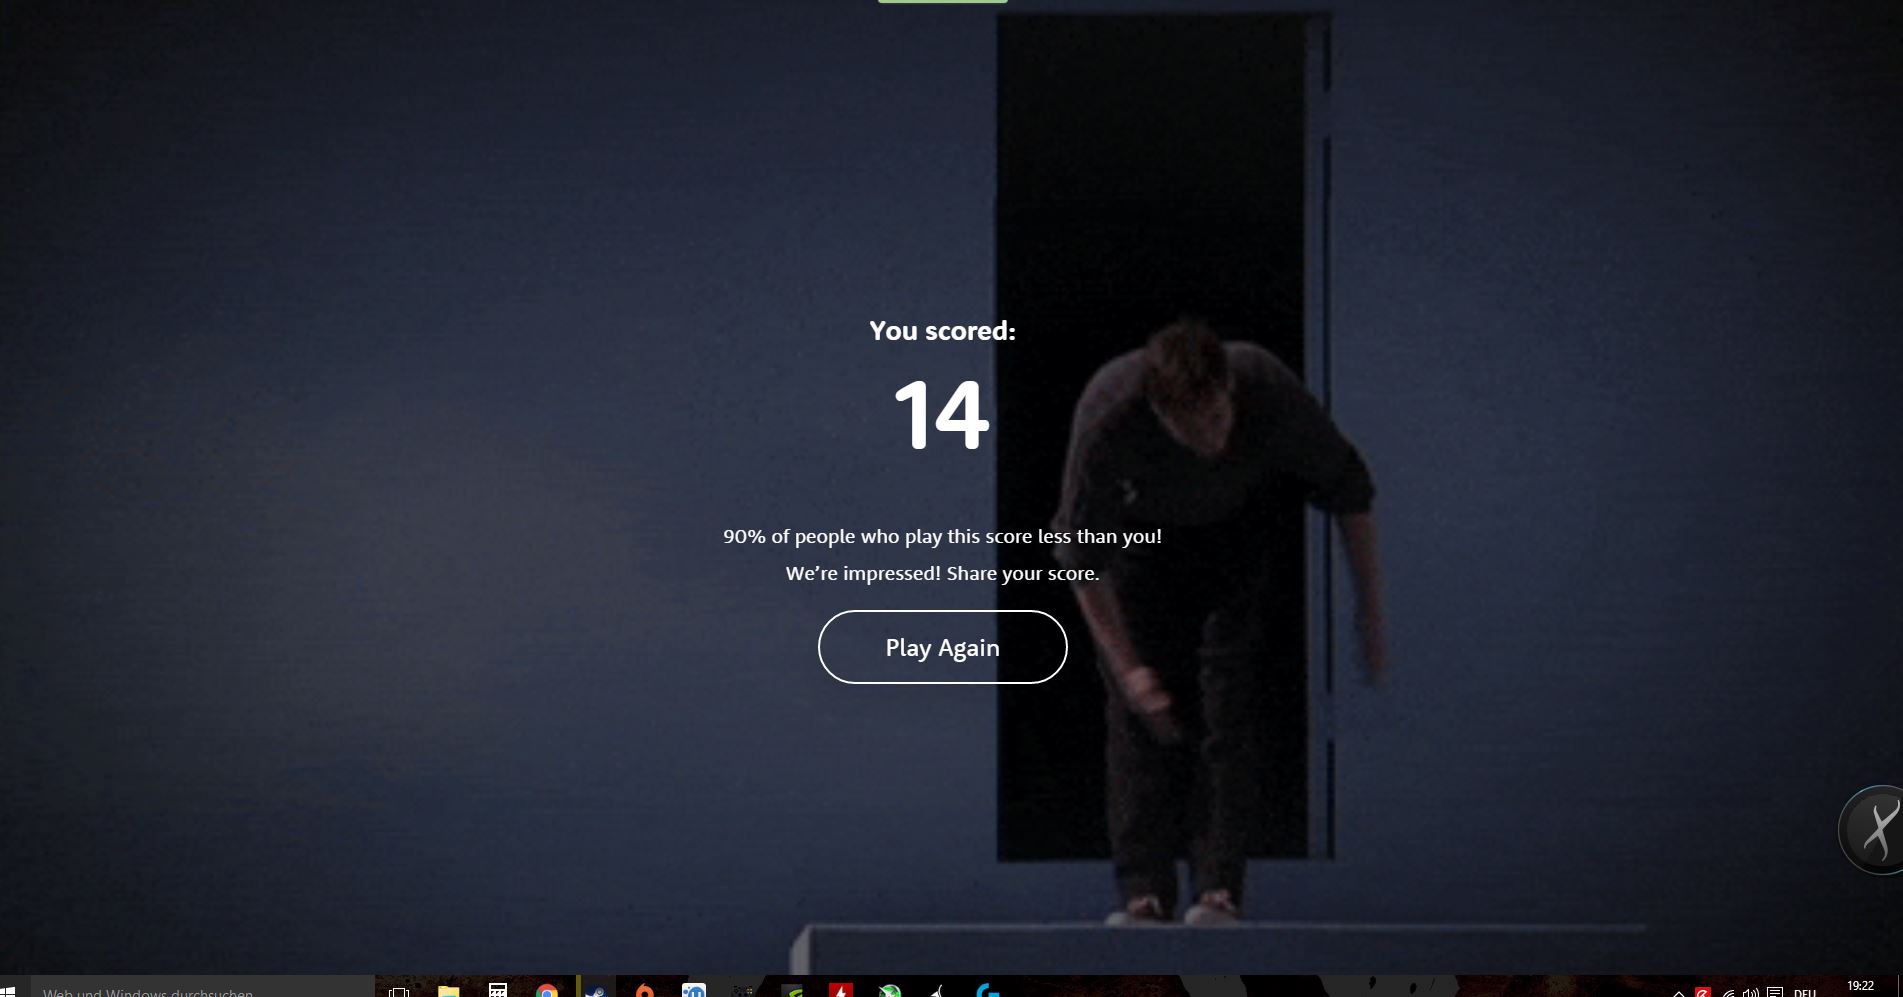
Task: Open the Action Center notifications icon
Action: click(1775, 992)
